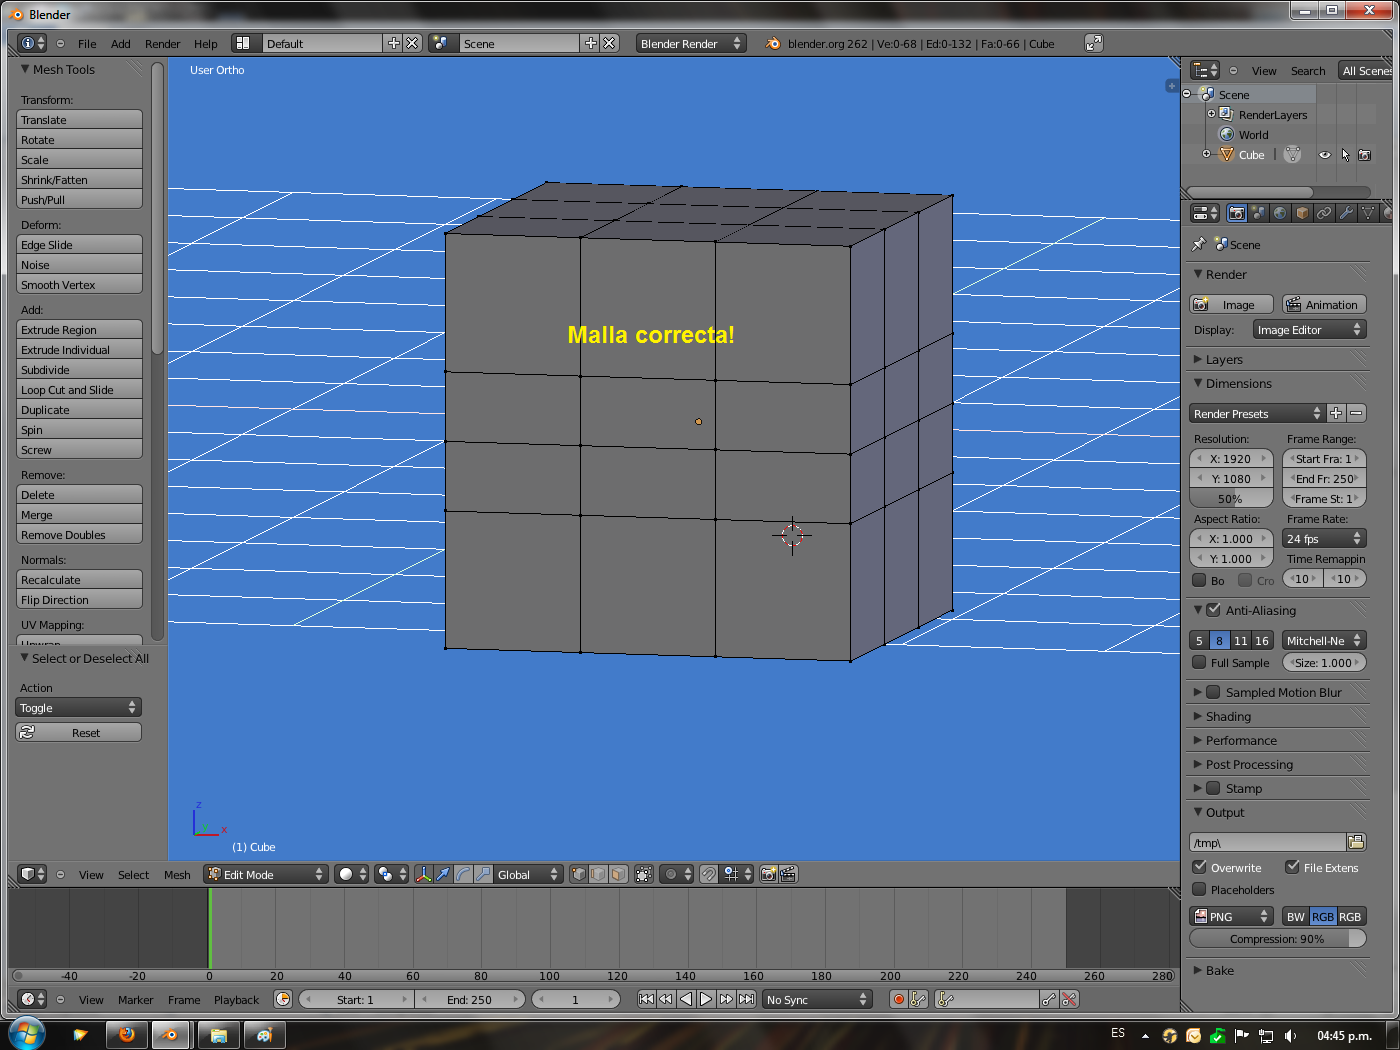The height and width of the screenshot is (1050, 1400).
Task: Click the Extrude Region button
Action: click(79, 330)
